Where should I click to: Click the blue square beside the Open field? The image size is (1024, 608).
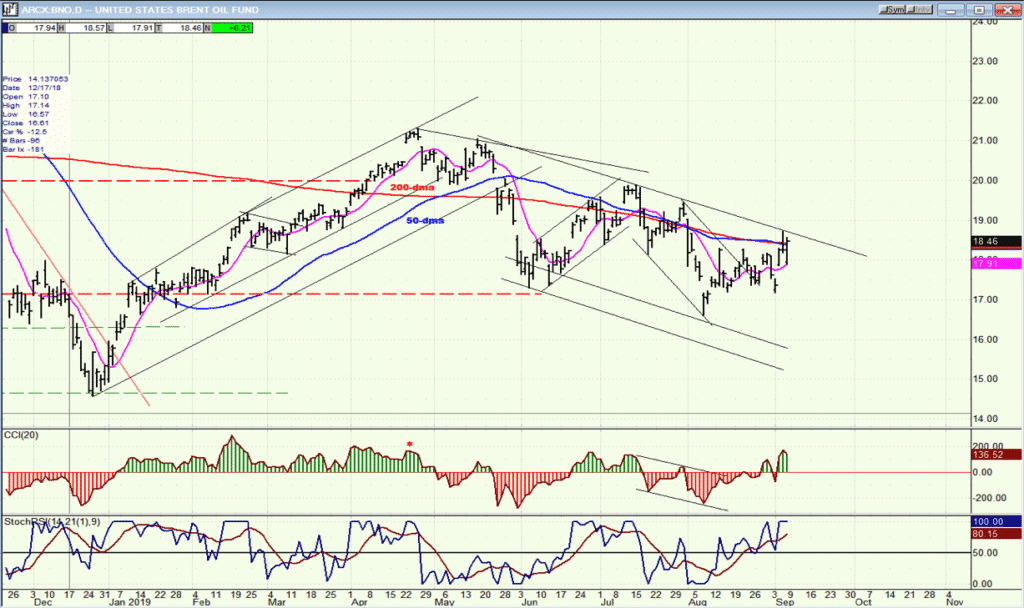click(5, 28)
